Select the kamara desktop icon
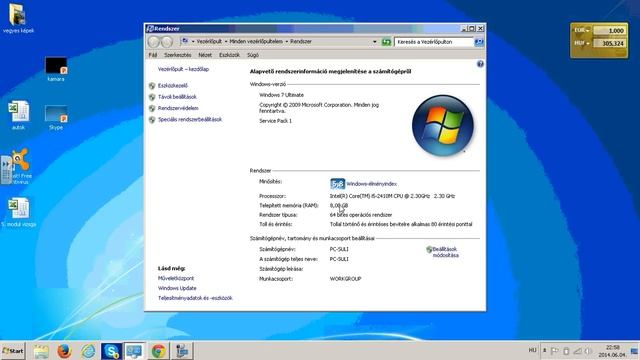The image size is (640, 360). click(56, 69)
